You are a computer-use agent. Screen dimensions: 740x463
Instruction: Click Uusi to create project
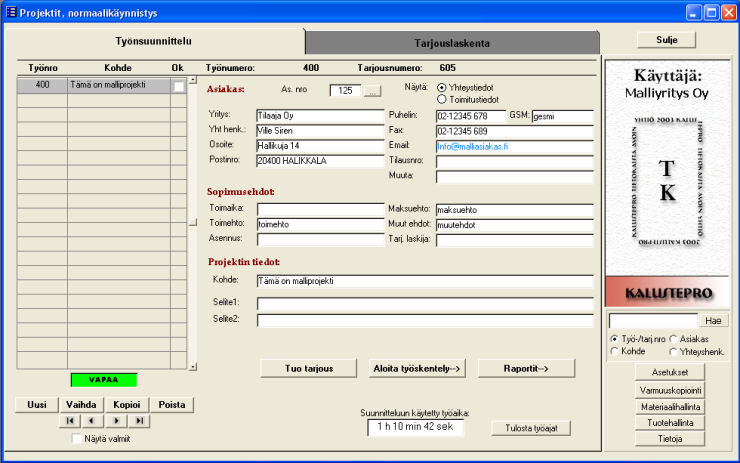pyautogui.click(x=37, y=405)
